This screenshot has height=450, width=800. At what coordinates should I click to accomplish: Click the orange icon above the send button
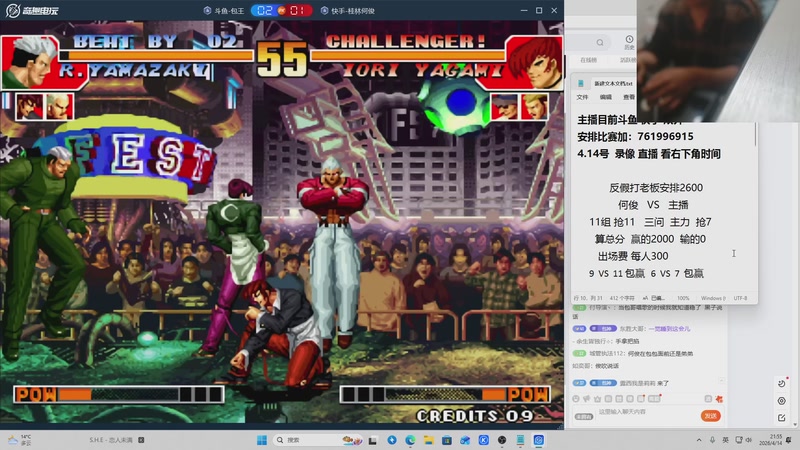(x=719, y=399)
